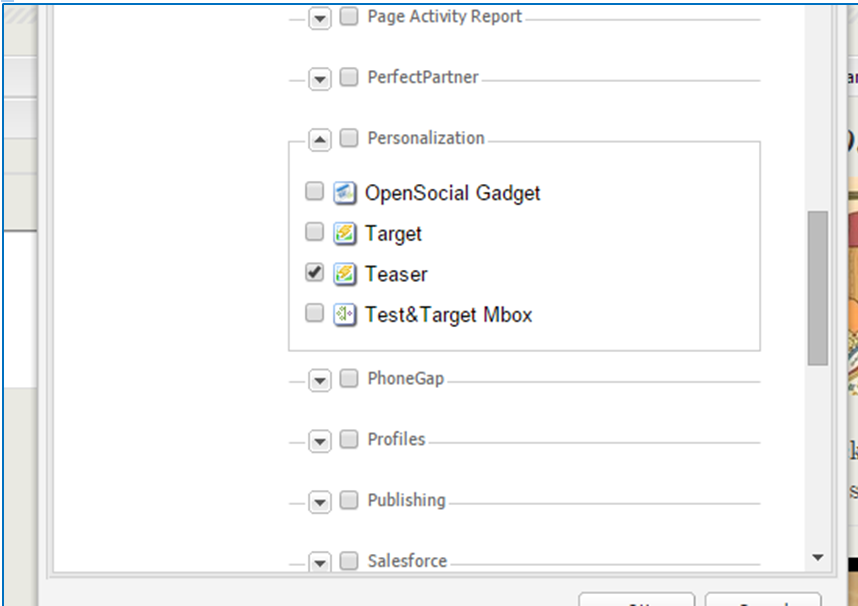Viewport: 858px width, 606px height.
Task: Click the scrollbar down arrow
Action: coord(818,557)
